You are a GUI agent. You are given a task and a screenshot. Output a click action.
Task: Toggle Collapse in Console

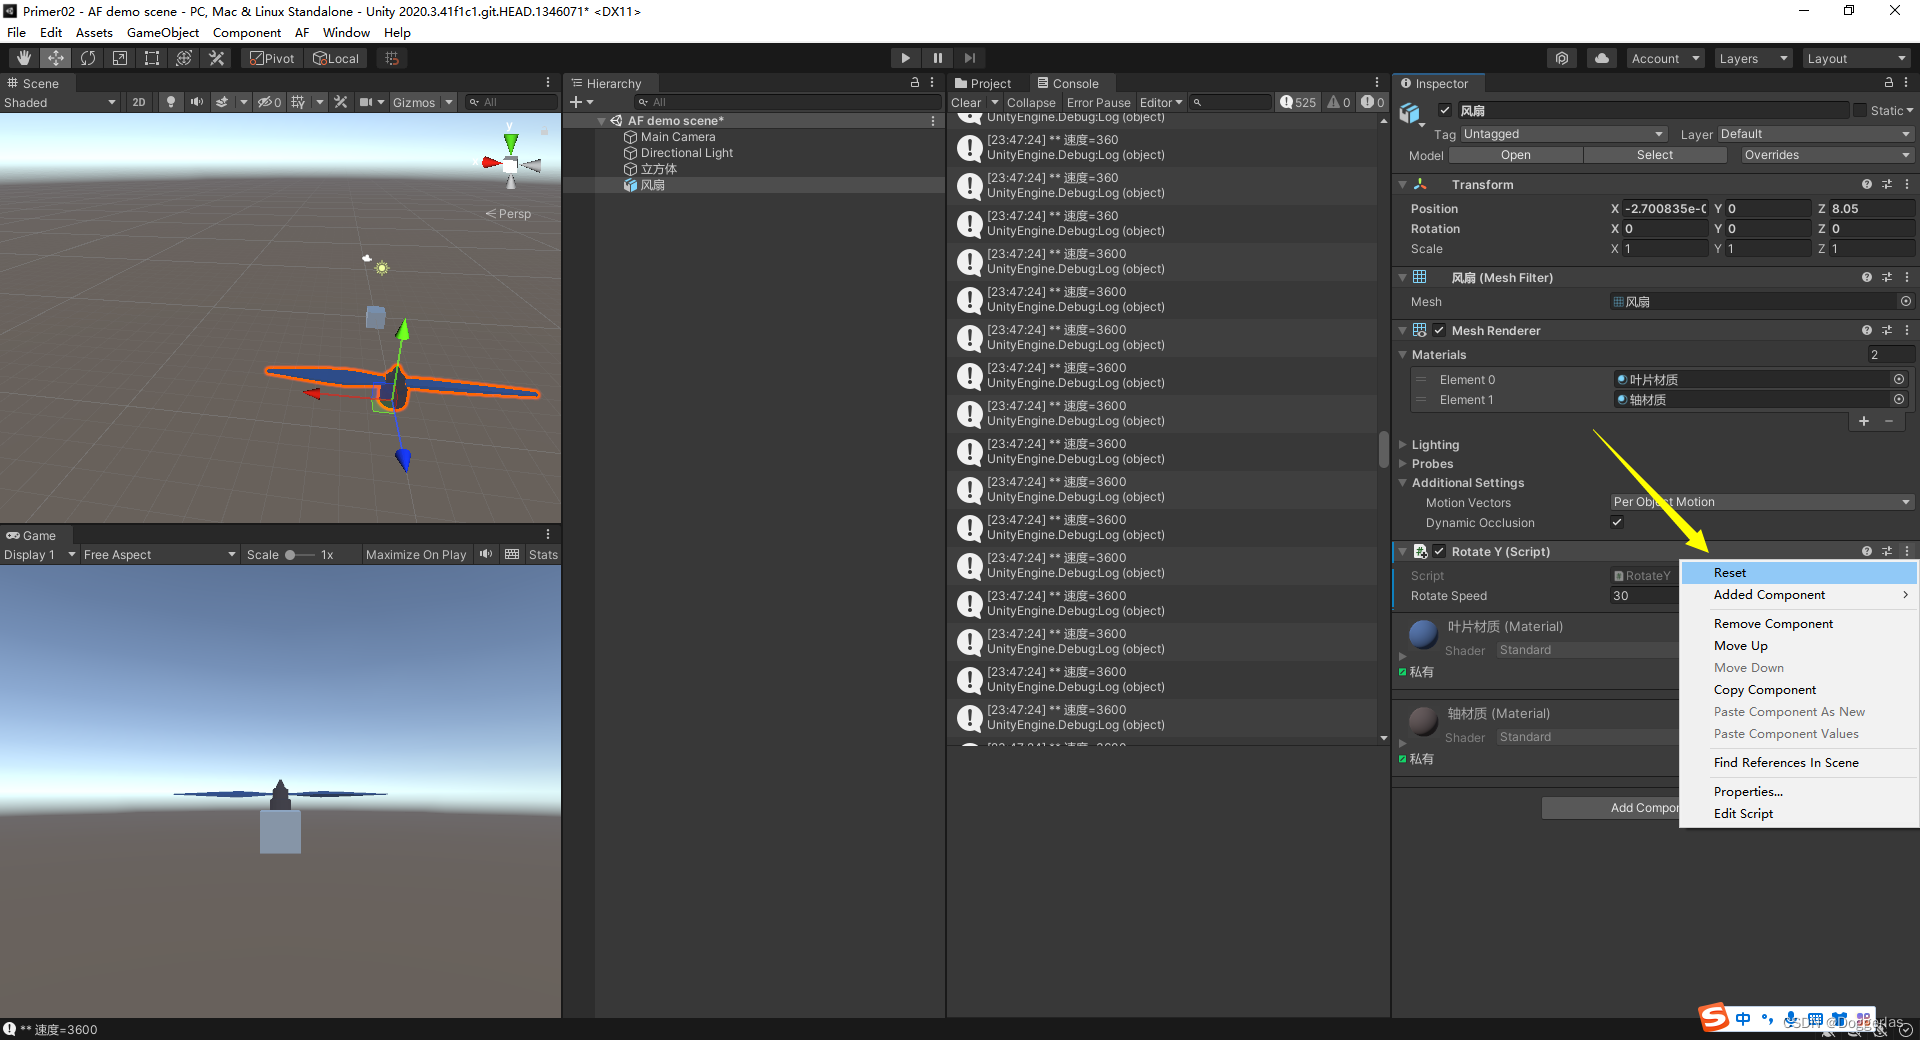coord(1031,102)
